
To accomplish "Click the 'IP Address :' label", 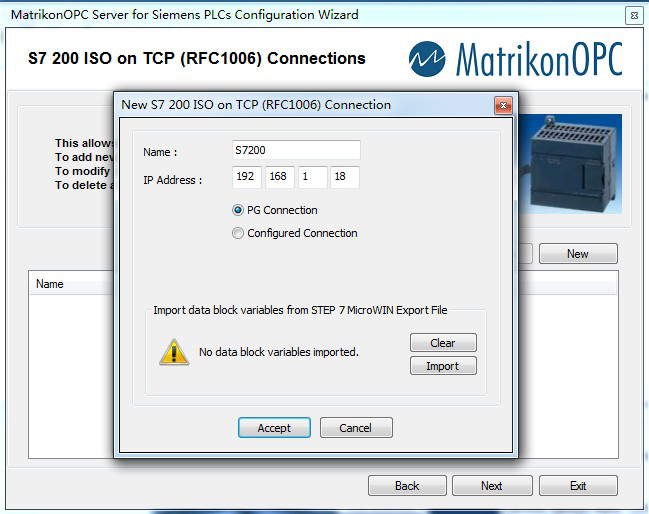I will coord(173,180).
